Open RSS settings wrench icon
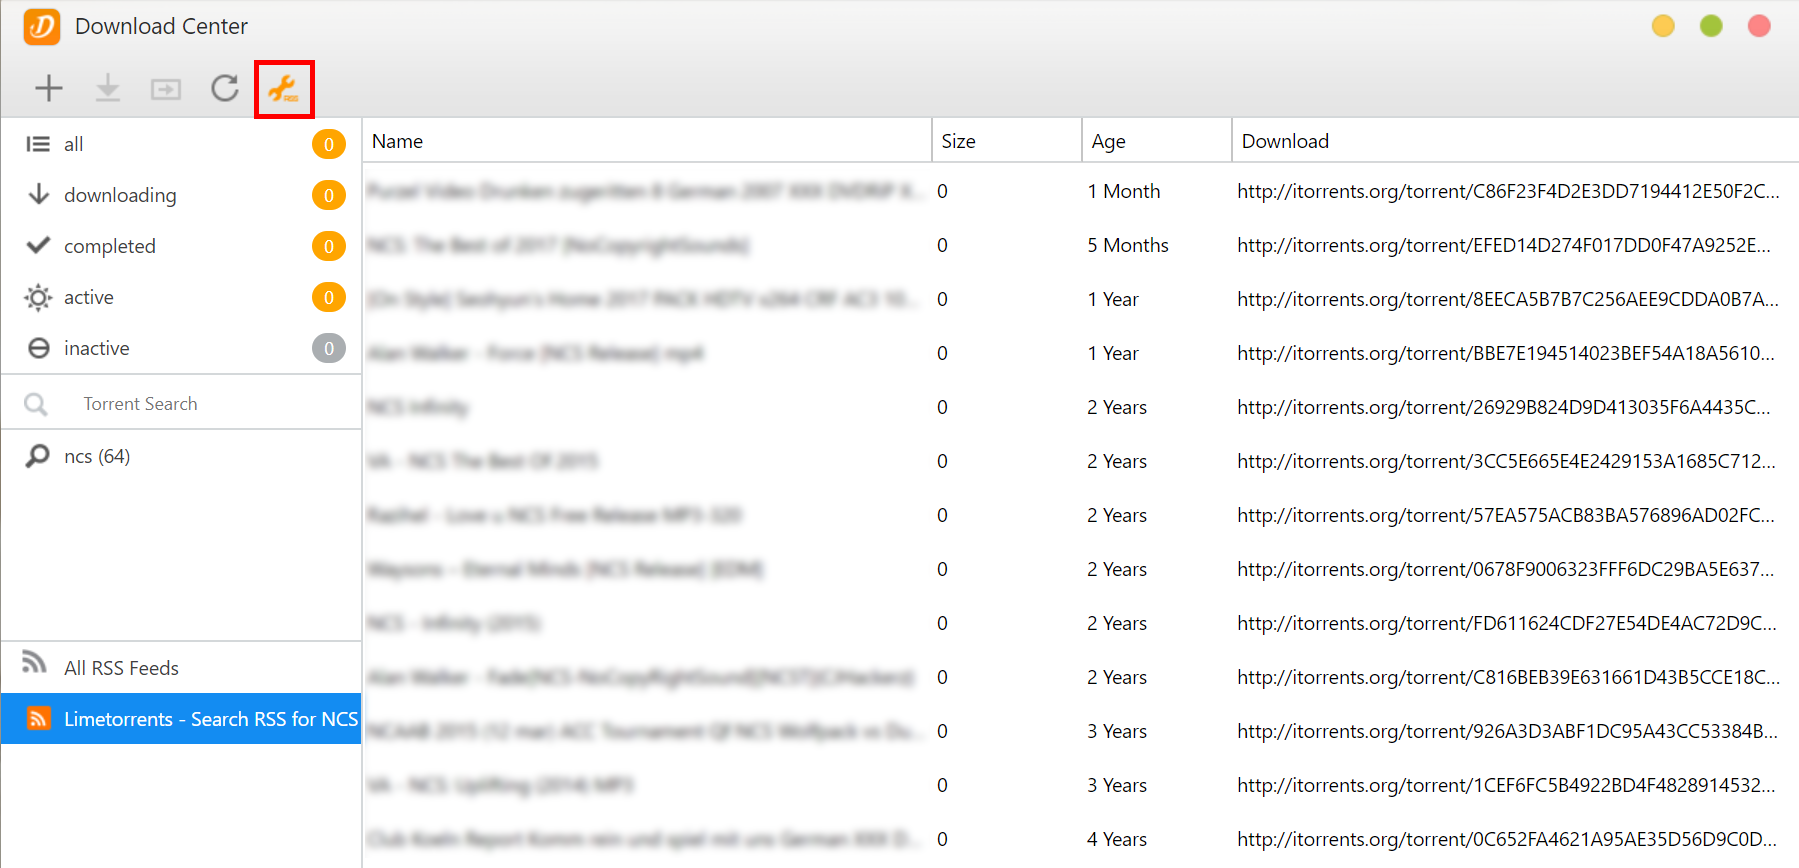Image resolution: width=1799 pixels, height=868 pixels. [x=284, y=89]
